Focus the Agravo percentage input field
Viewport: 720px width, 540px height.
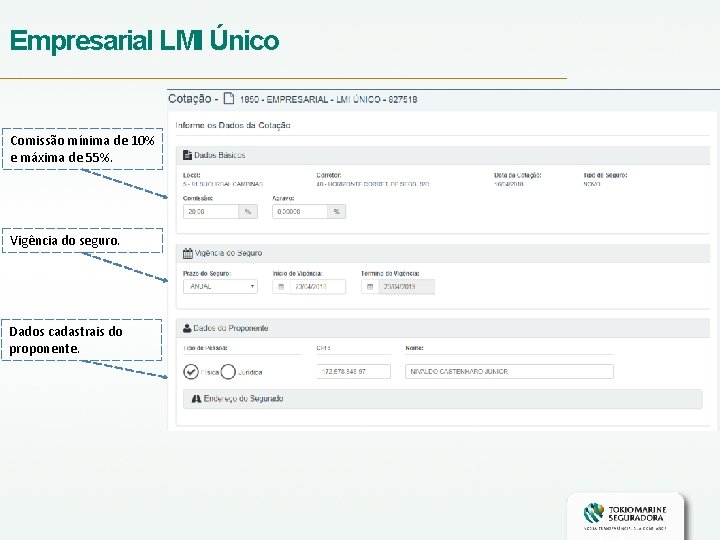[300, 212]
